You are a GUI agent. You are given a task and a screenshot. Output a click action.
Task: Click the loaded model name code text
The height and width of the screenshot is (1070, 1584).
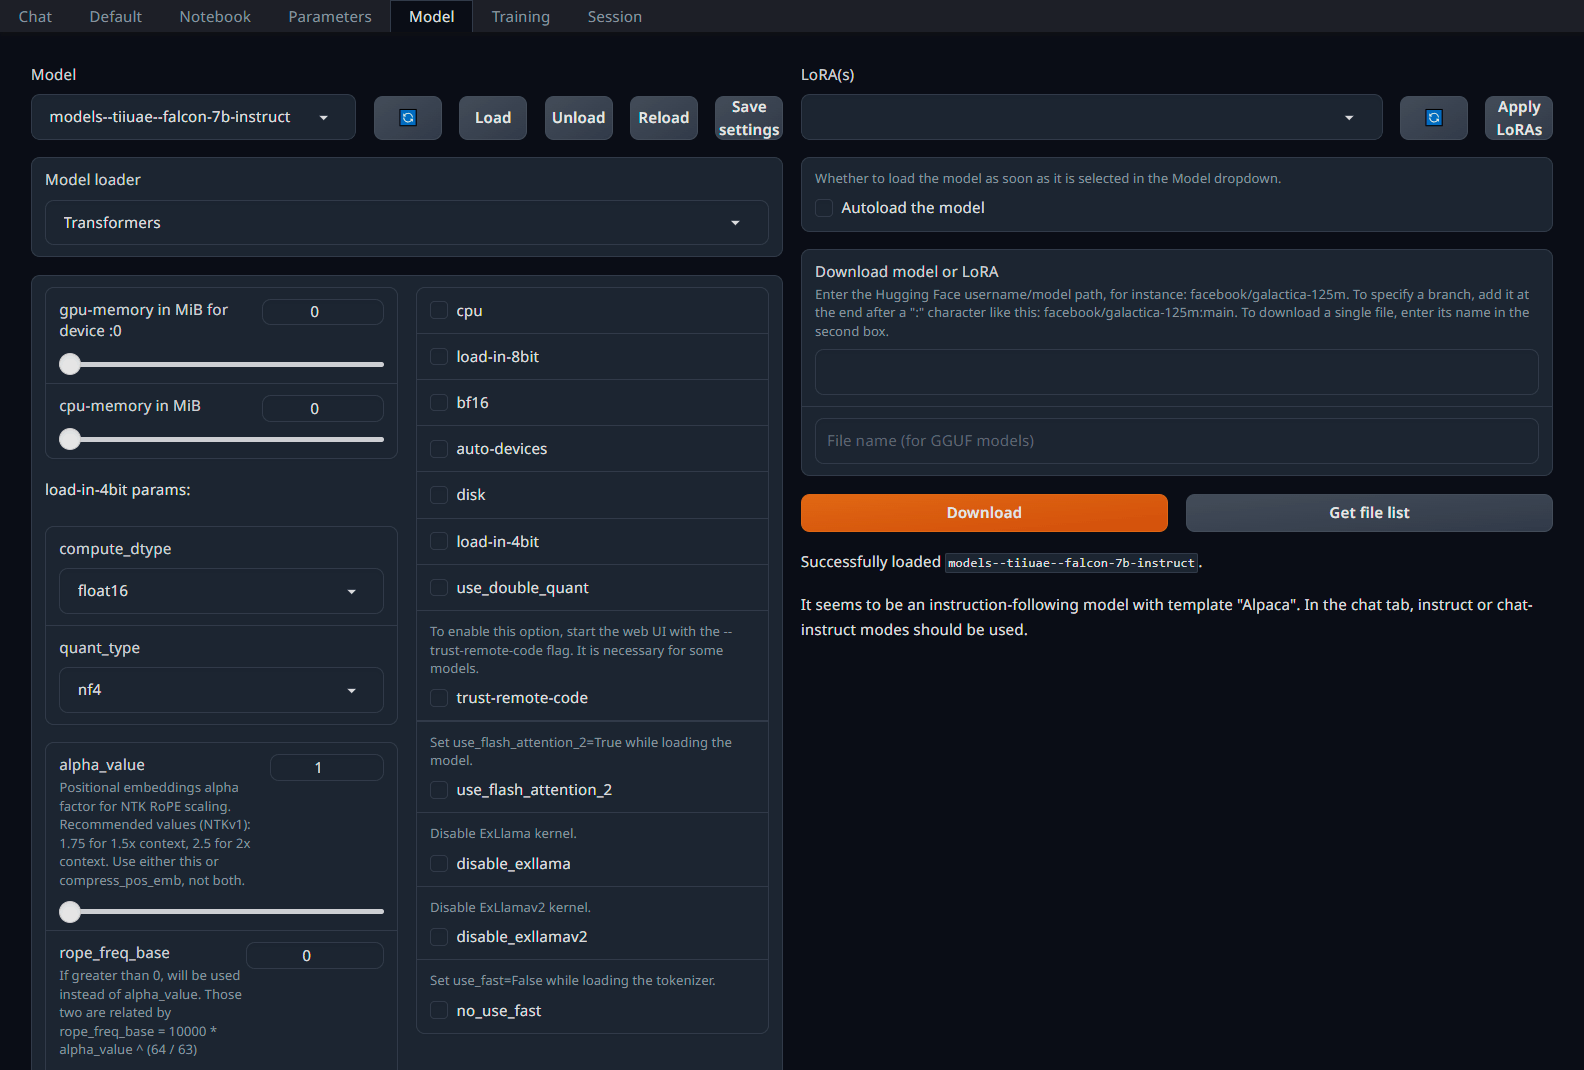click(1072, 563)
